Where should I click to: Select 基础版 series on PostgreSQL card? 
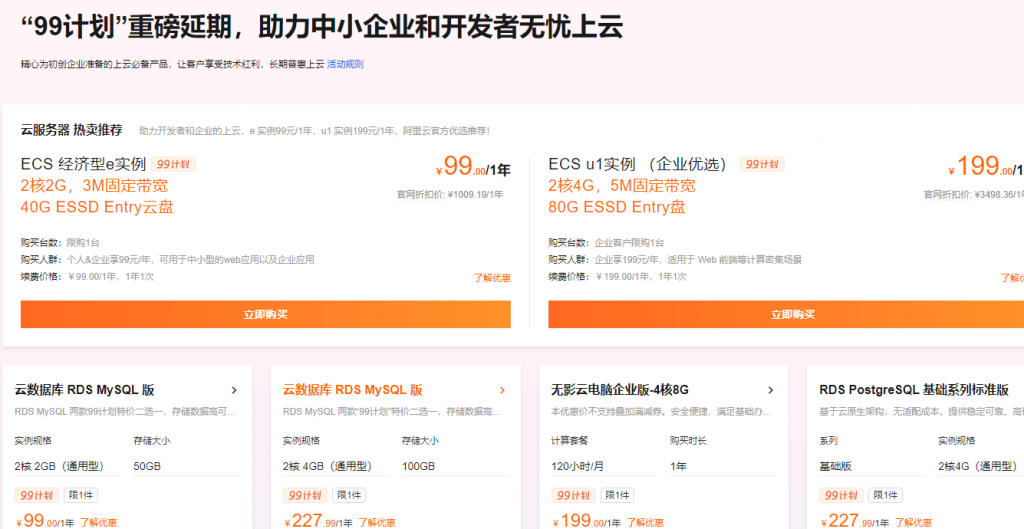[x=836, y=466]
